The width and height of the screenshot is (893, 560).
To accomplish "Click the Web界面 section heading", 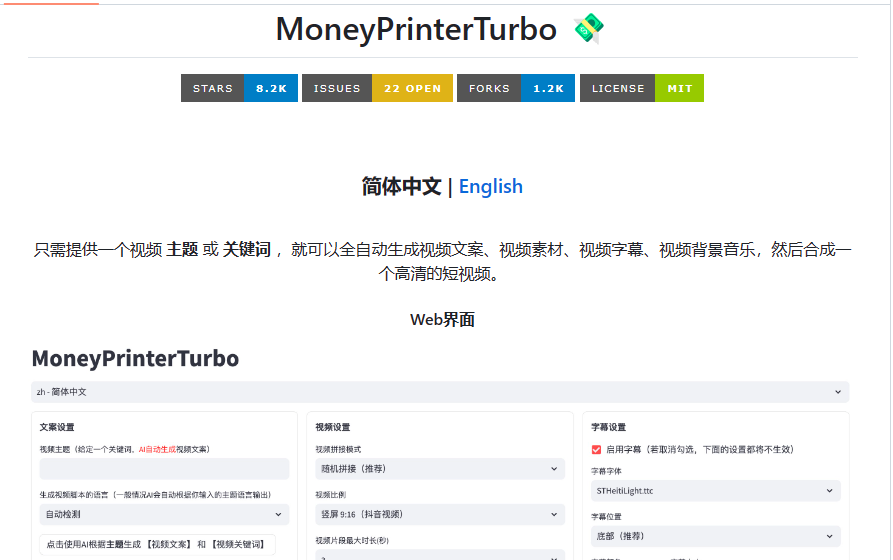I will [442, 320].
